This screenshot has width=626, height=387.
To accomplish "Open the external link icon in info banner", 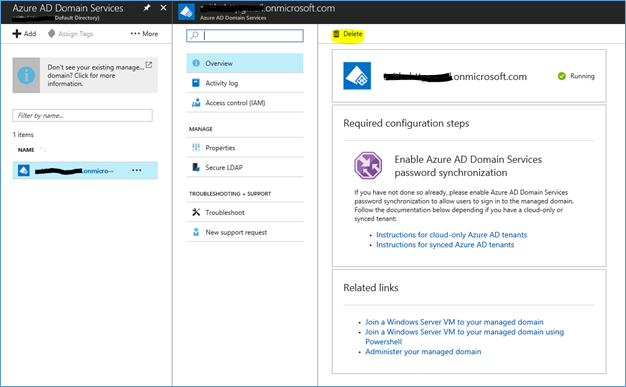I will tap(149, 65).
